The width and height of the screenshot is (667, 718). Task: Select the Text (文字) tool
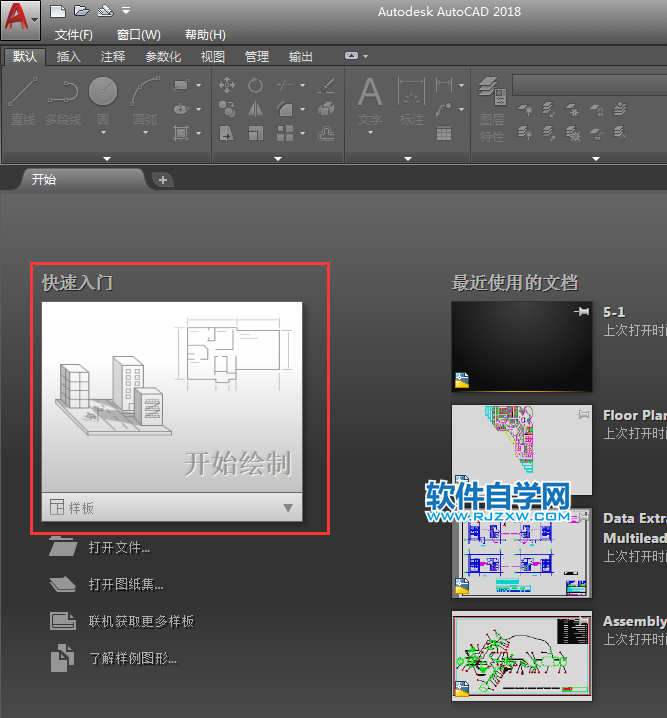pyautogui.click(x=370, y=101)
